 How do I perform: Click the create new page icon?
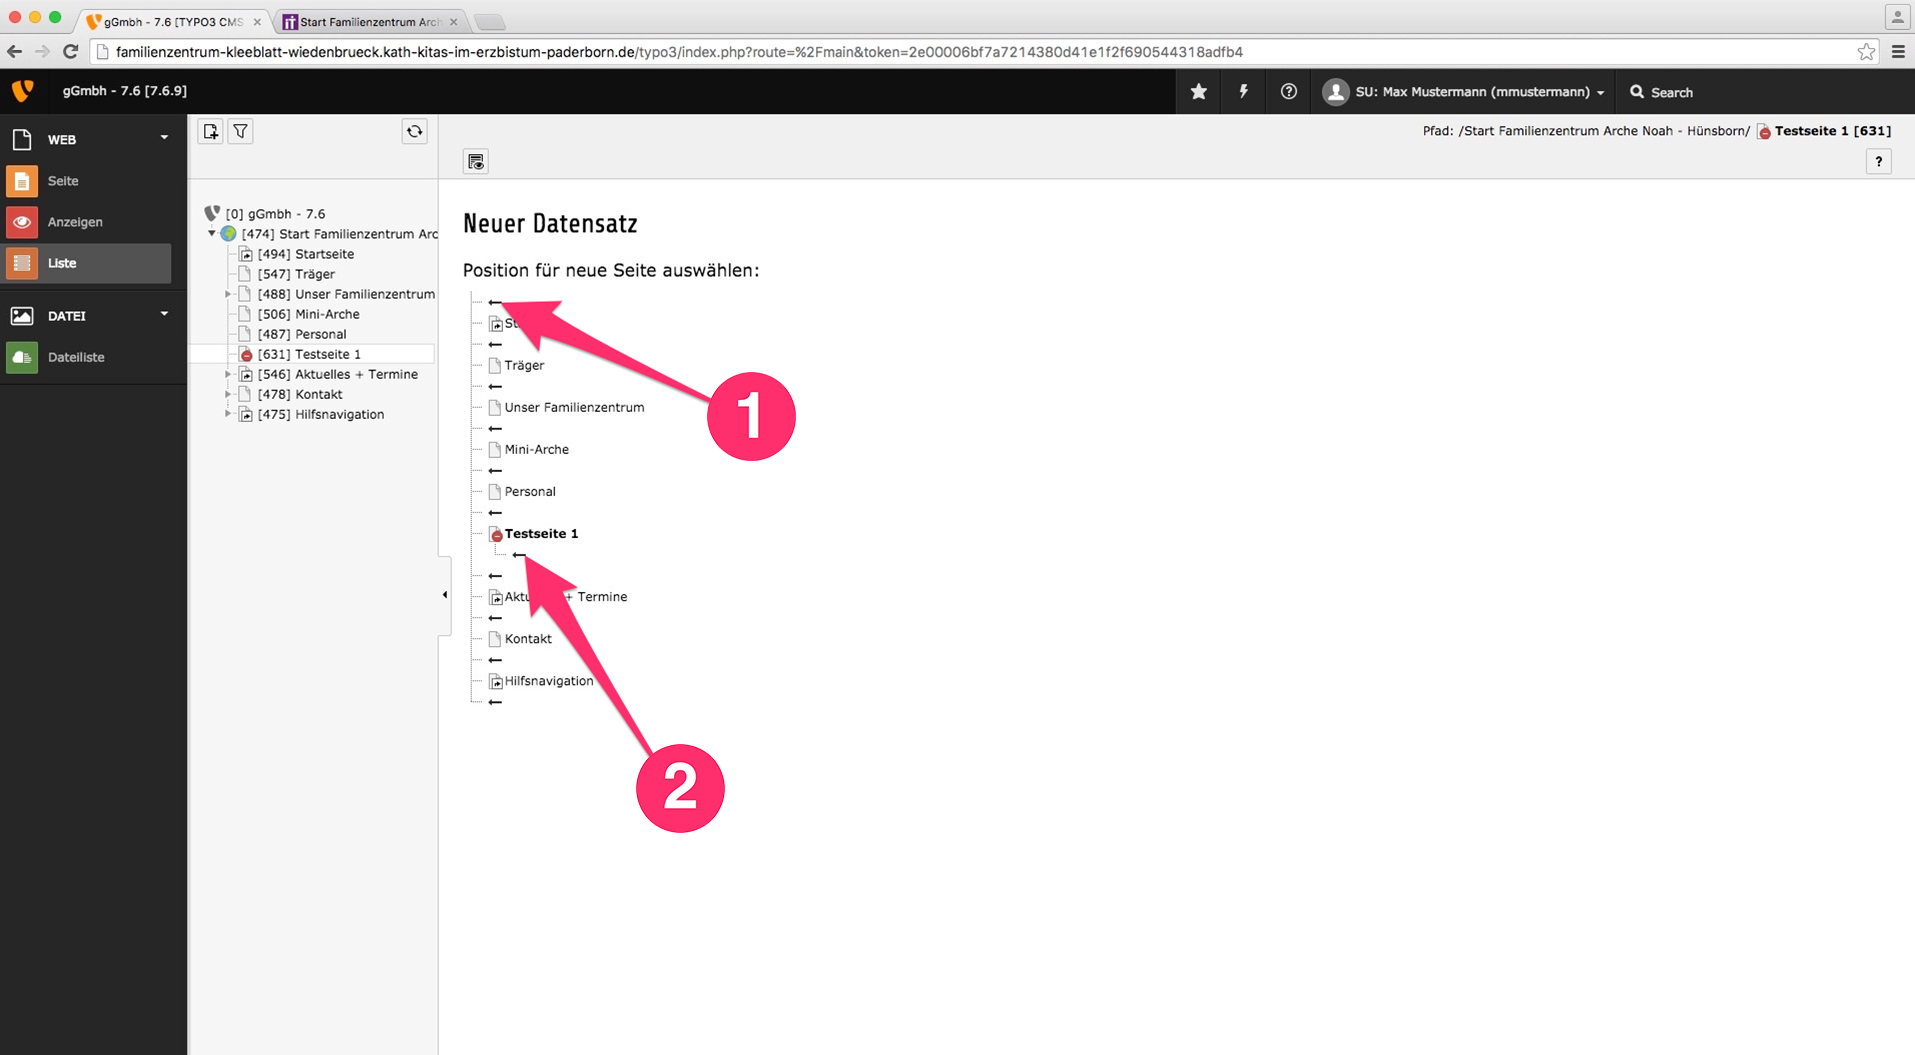point(210,132)
